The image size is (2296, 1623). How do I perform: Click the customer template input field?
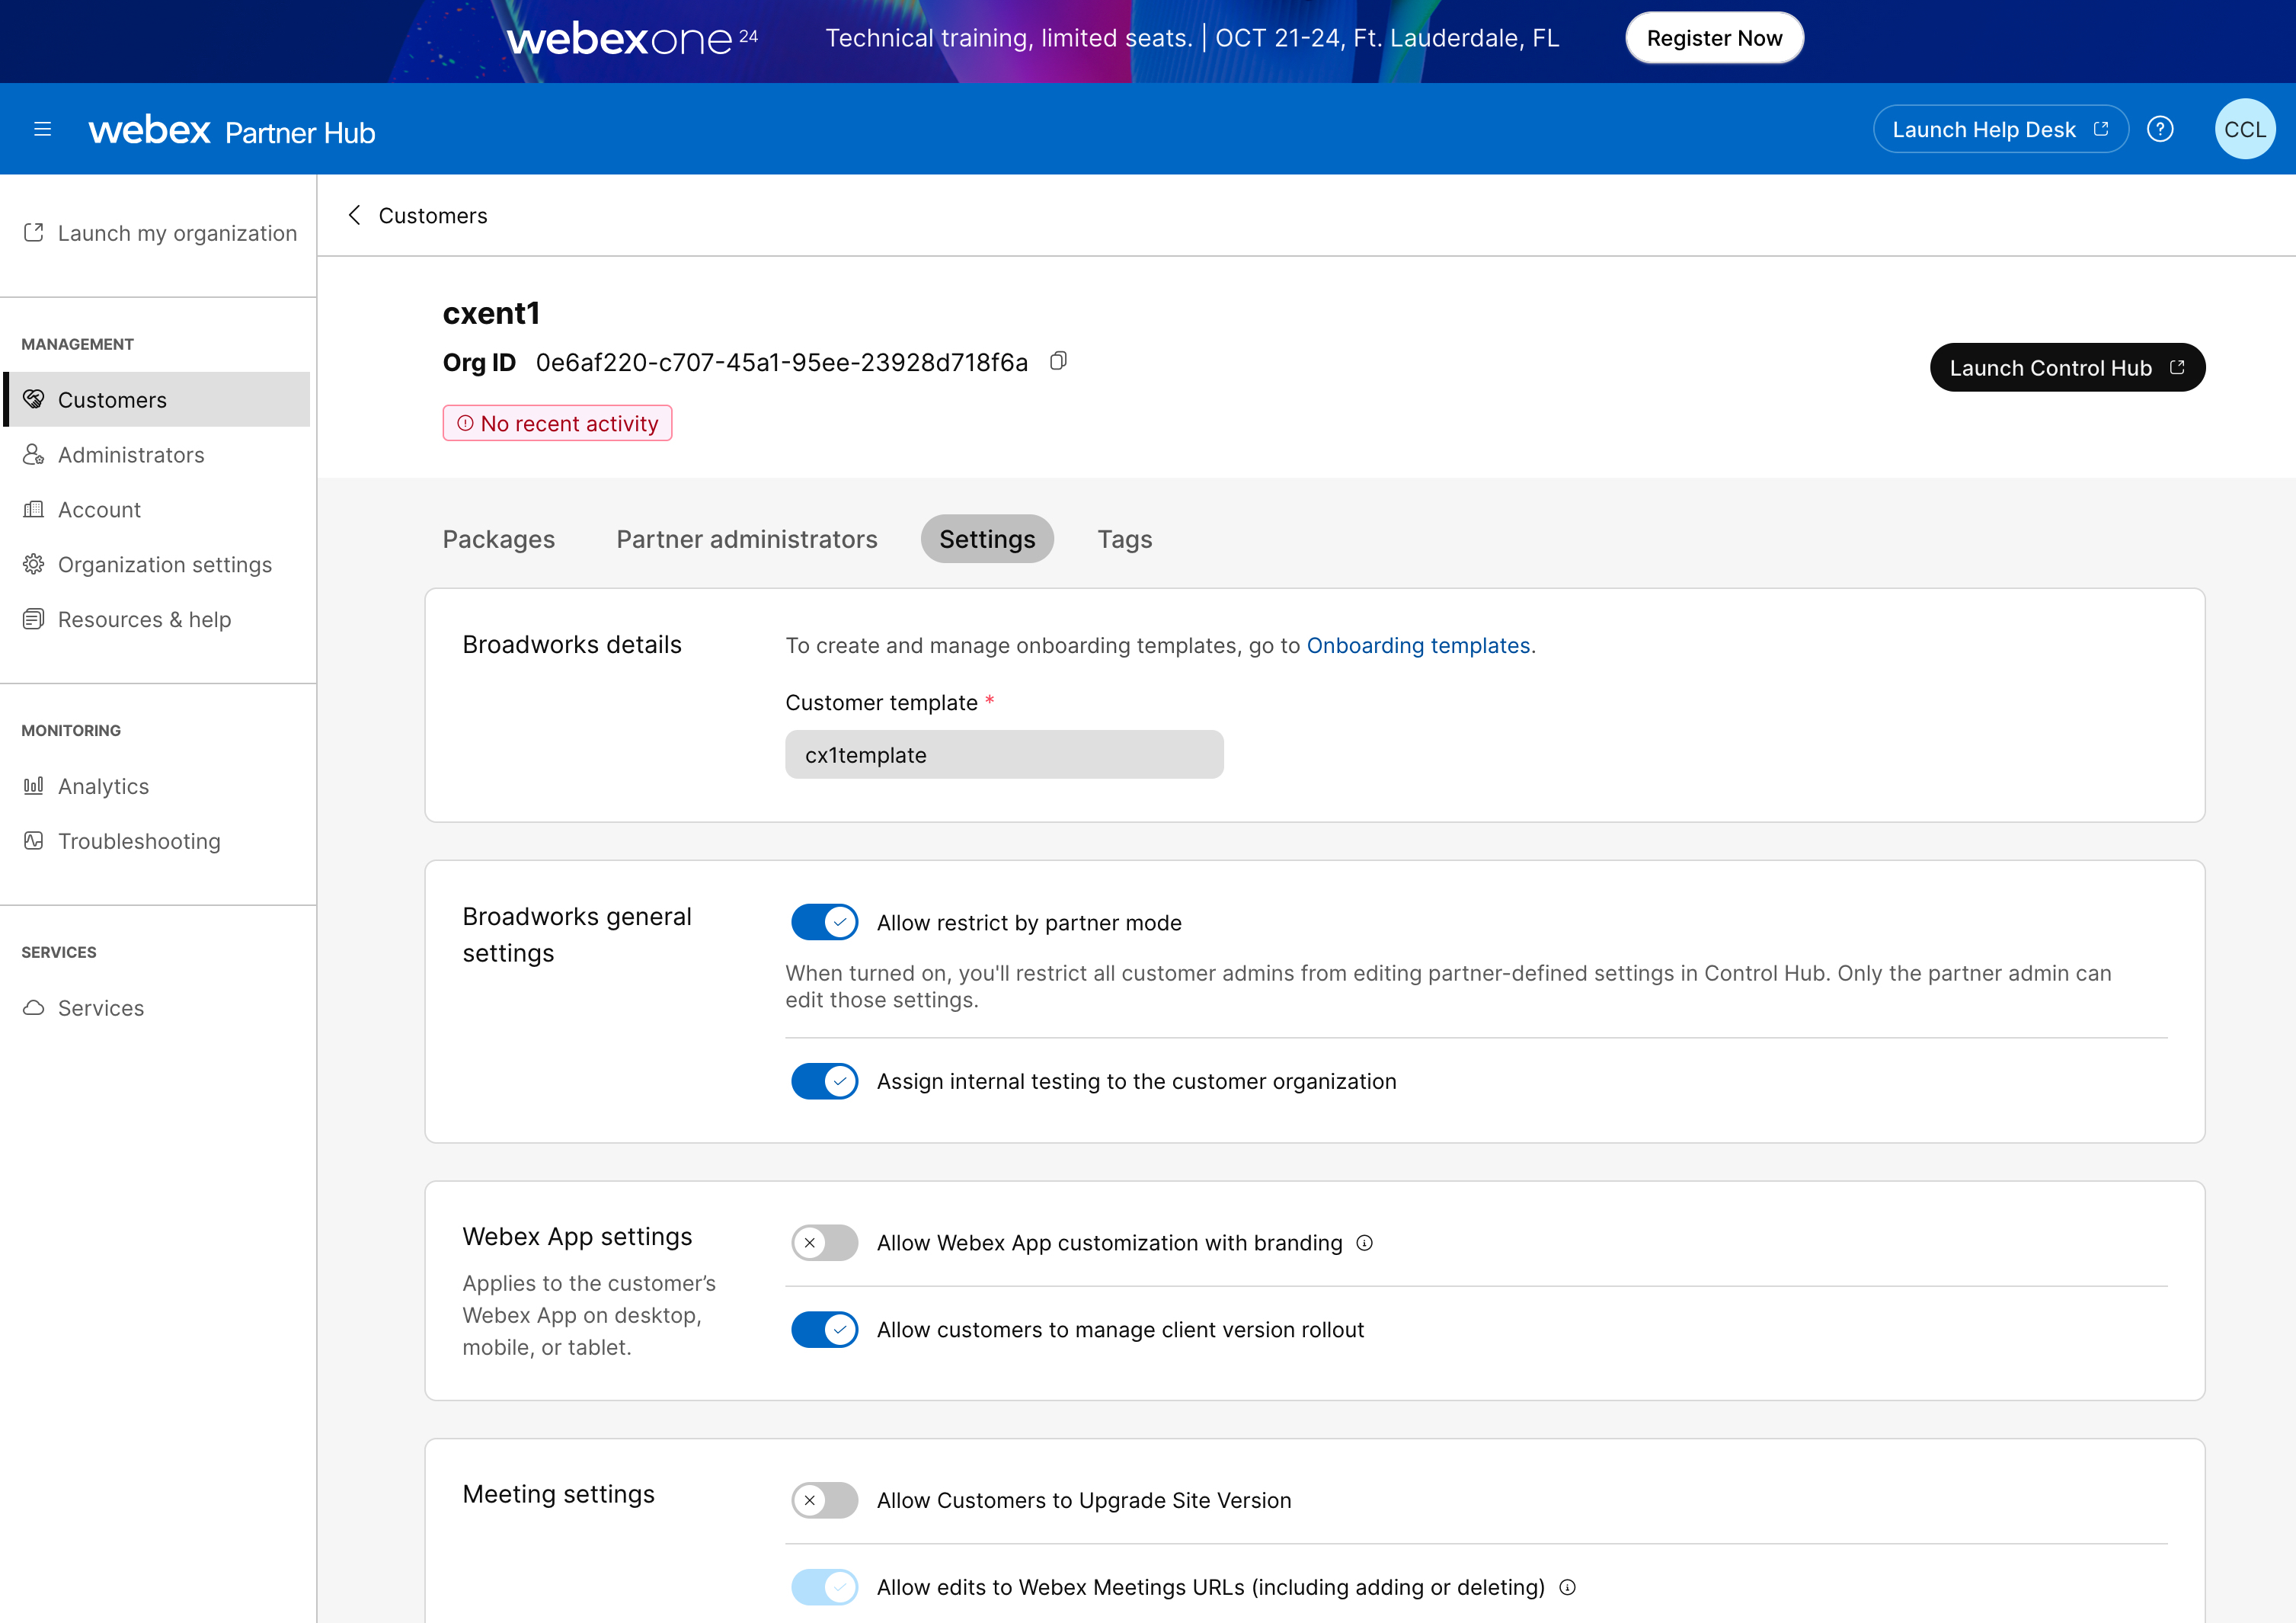click(x=1004, y=755)
